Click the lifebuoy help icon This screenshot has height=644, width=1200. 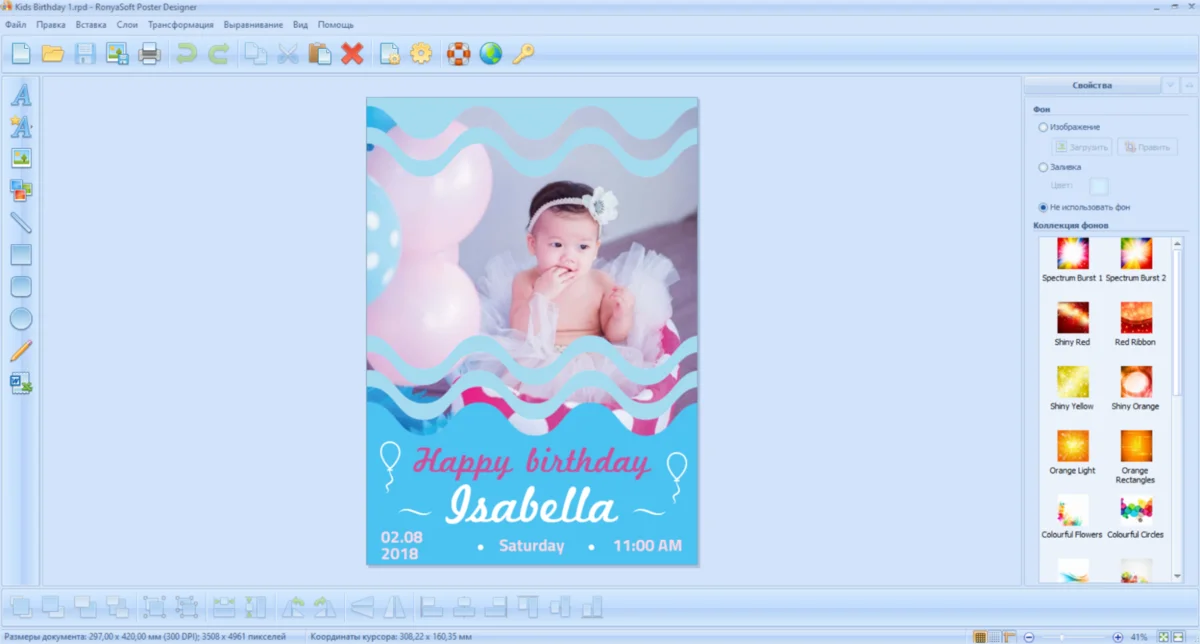458,54
